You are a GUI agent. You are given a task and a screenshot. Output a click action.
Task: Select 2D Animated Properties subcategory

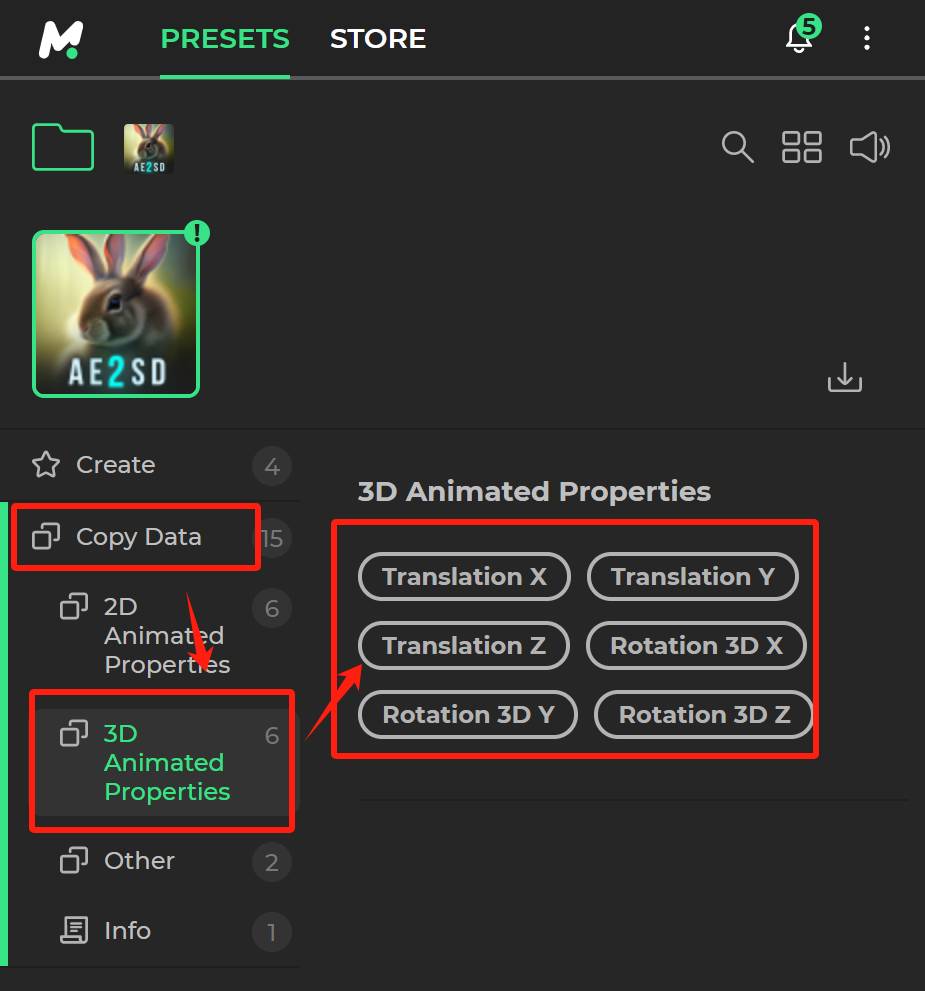pyautogui.click(x=166, y=635)
